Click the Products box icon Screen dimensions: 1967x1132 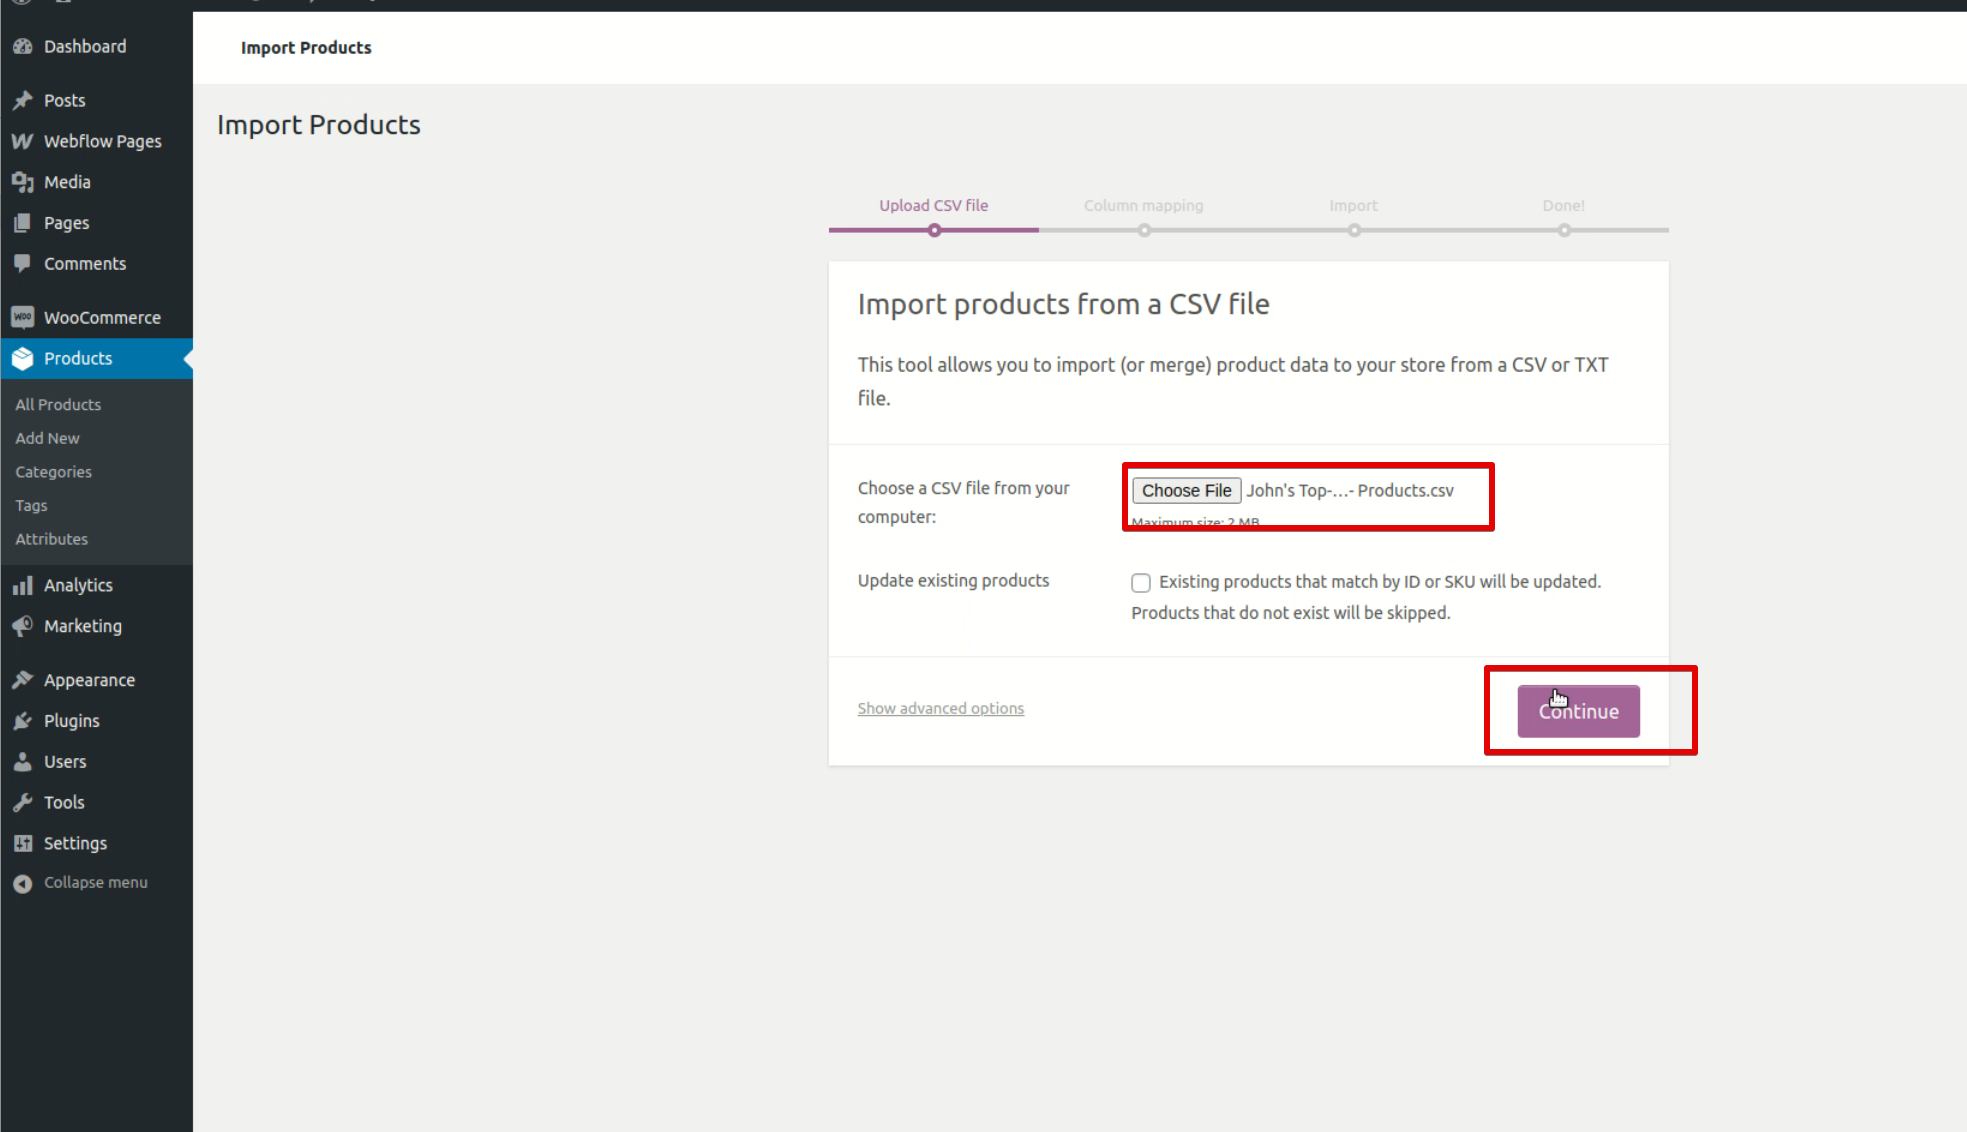[22, 358]
